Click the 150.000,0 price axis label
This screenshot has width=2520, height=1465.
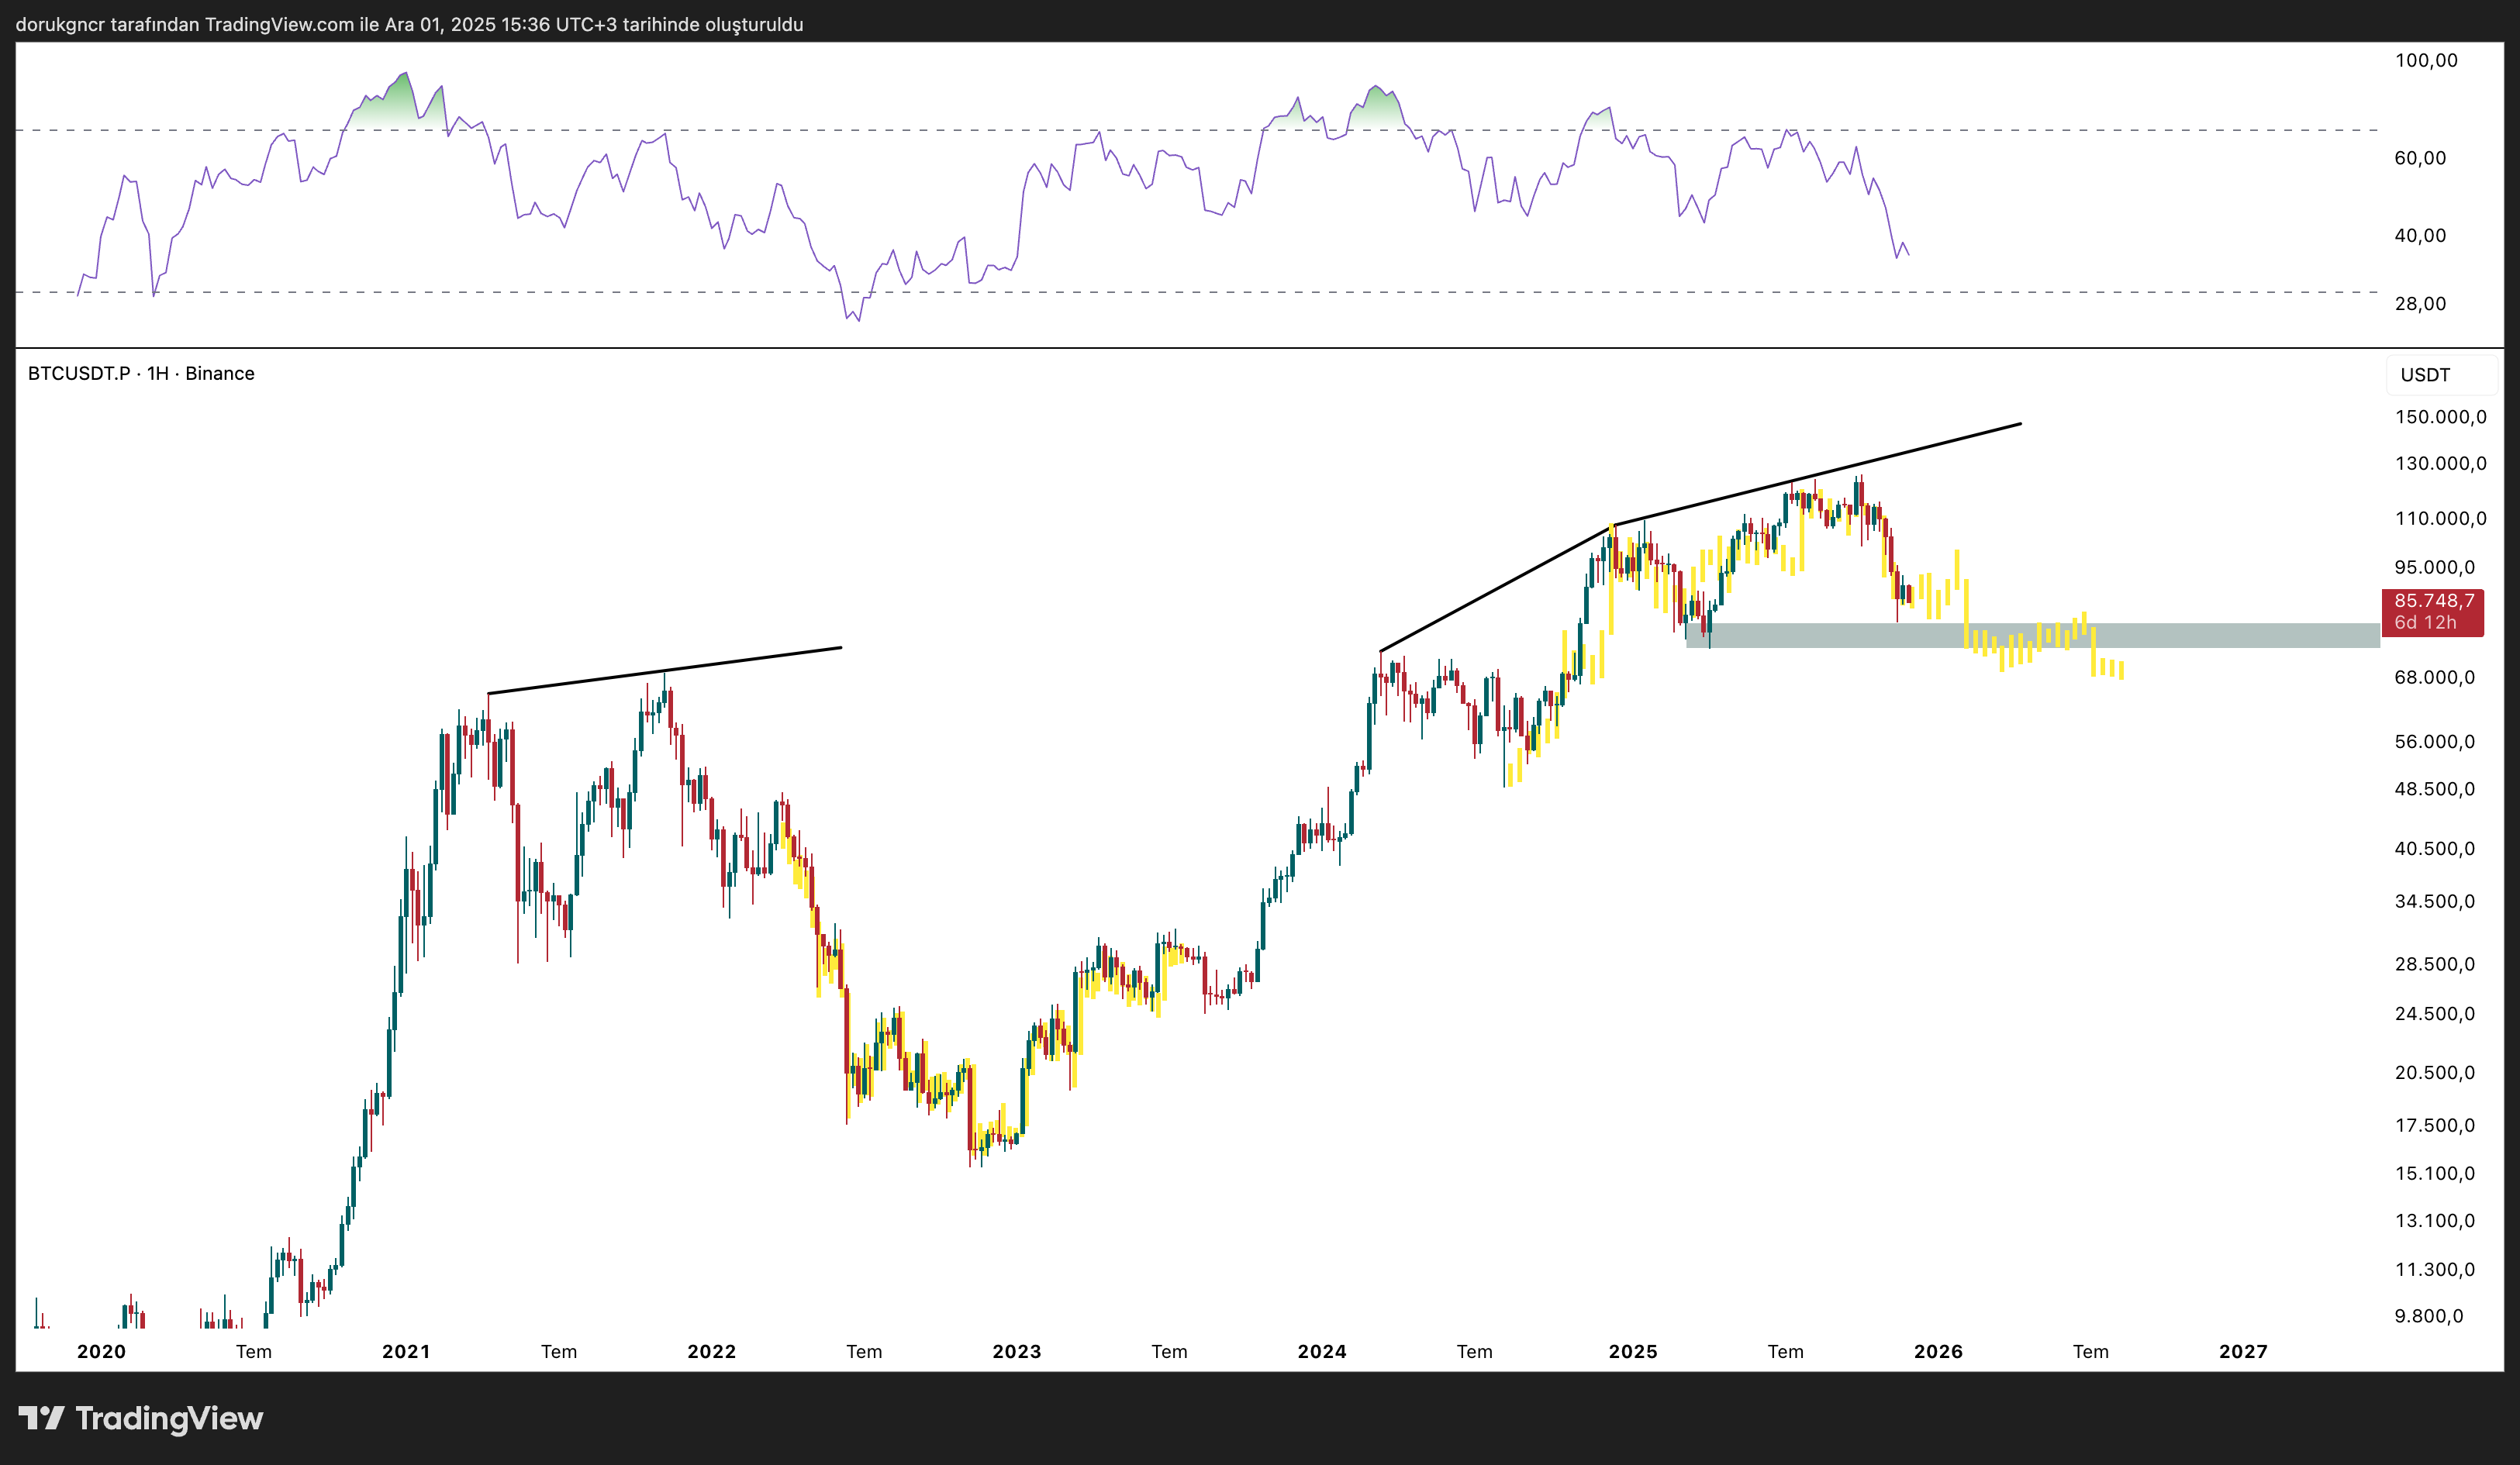tap(2439, 417)
